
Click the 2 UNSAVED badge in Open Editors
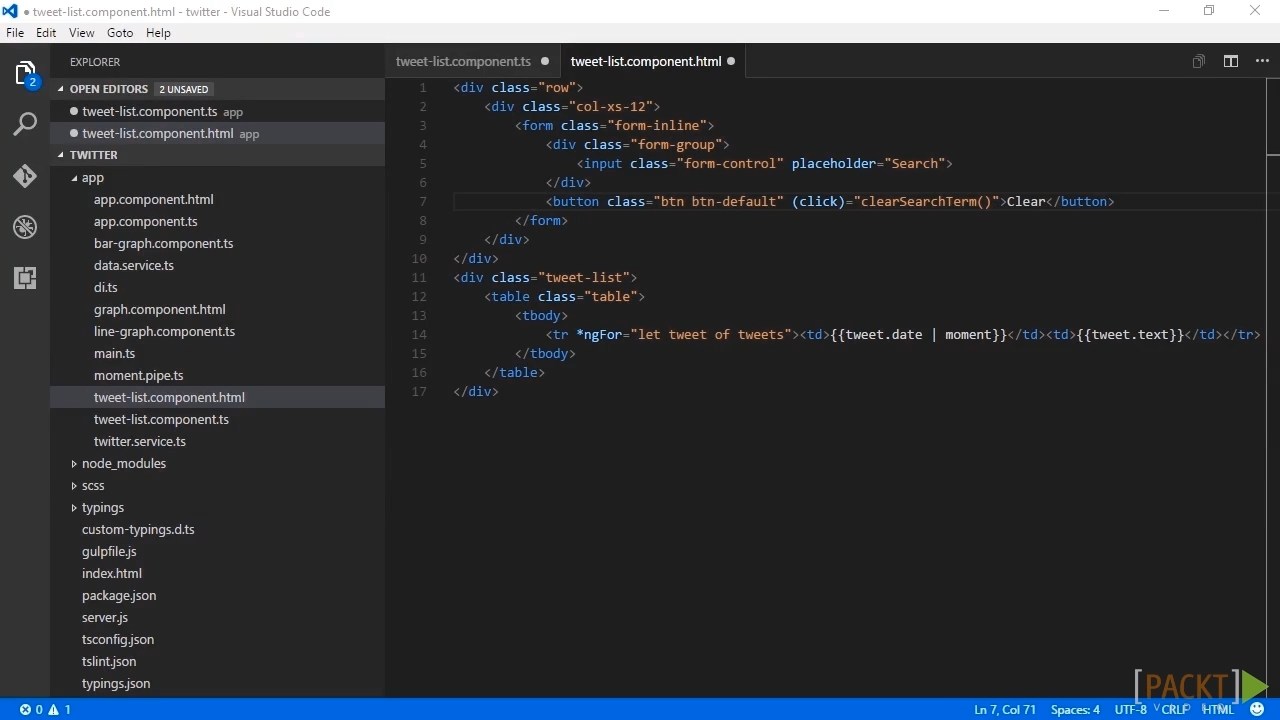184,89
